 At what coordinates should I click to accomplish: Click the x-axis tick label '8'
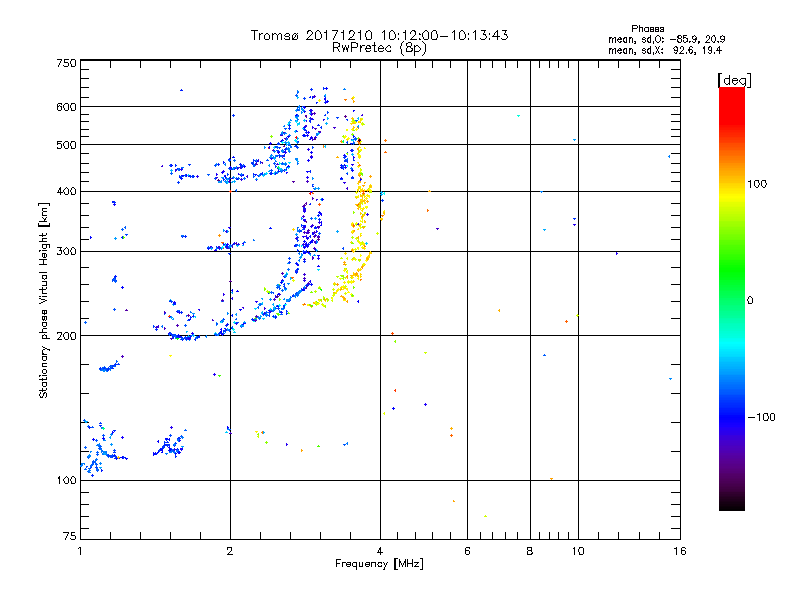click(530, 551)
